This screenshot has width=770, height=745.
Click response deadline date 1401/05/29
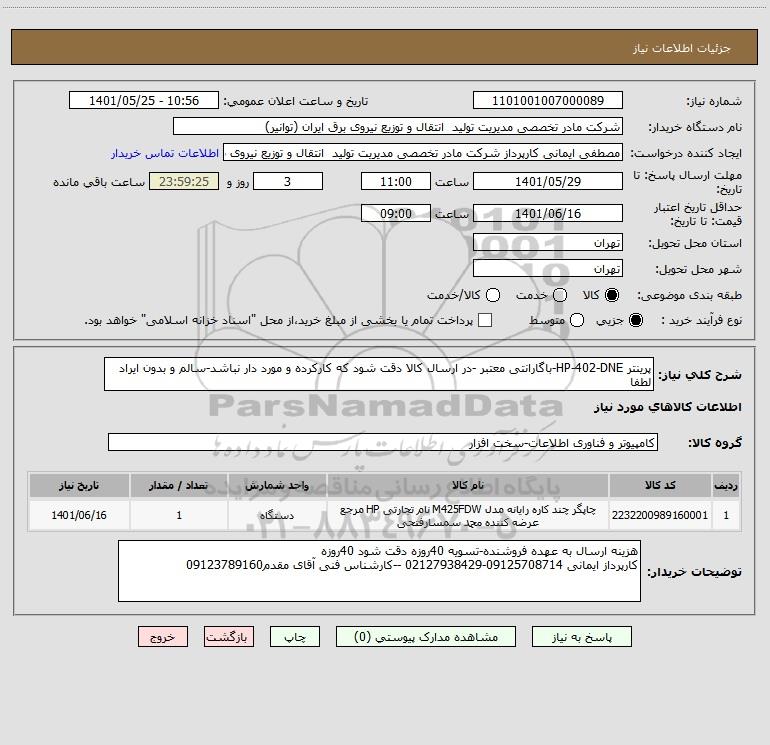click(548, 181)
